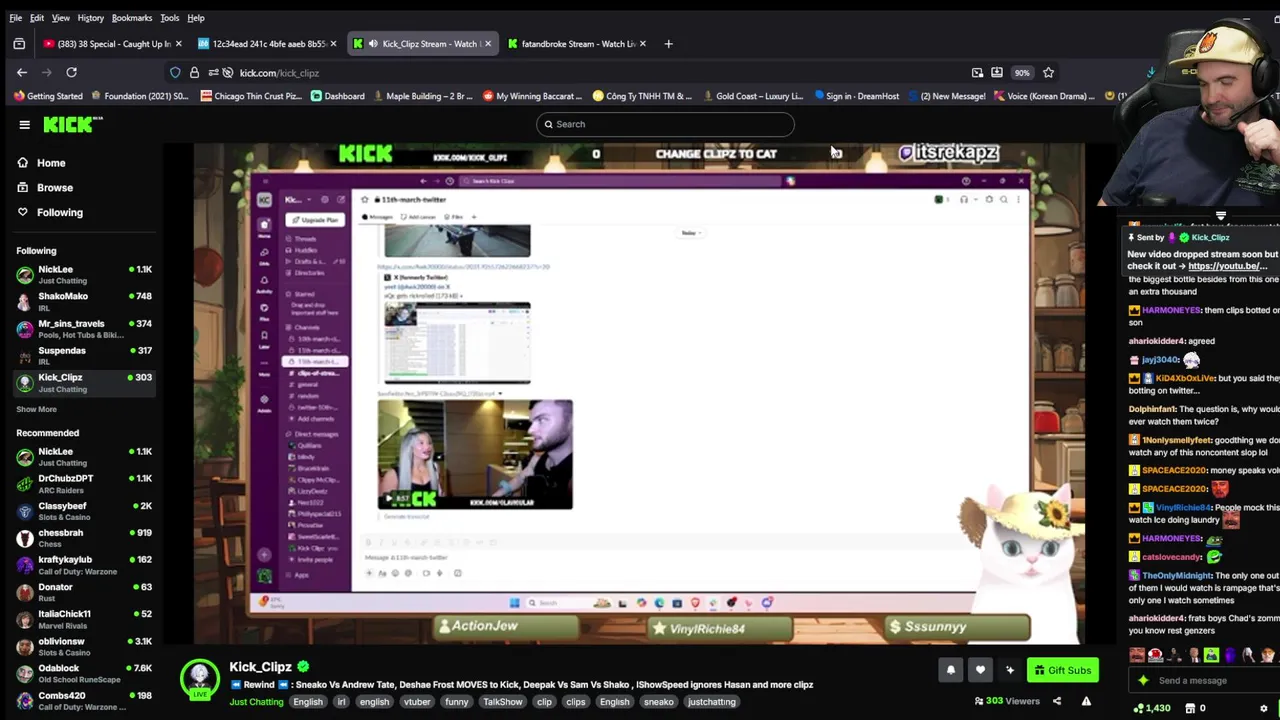Open ItaliaChick11 recommended channel
The width and height of the screenshot is (1280, 720).
click(x=84, y=619)
